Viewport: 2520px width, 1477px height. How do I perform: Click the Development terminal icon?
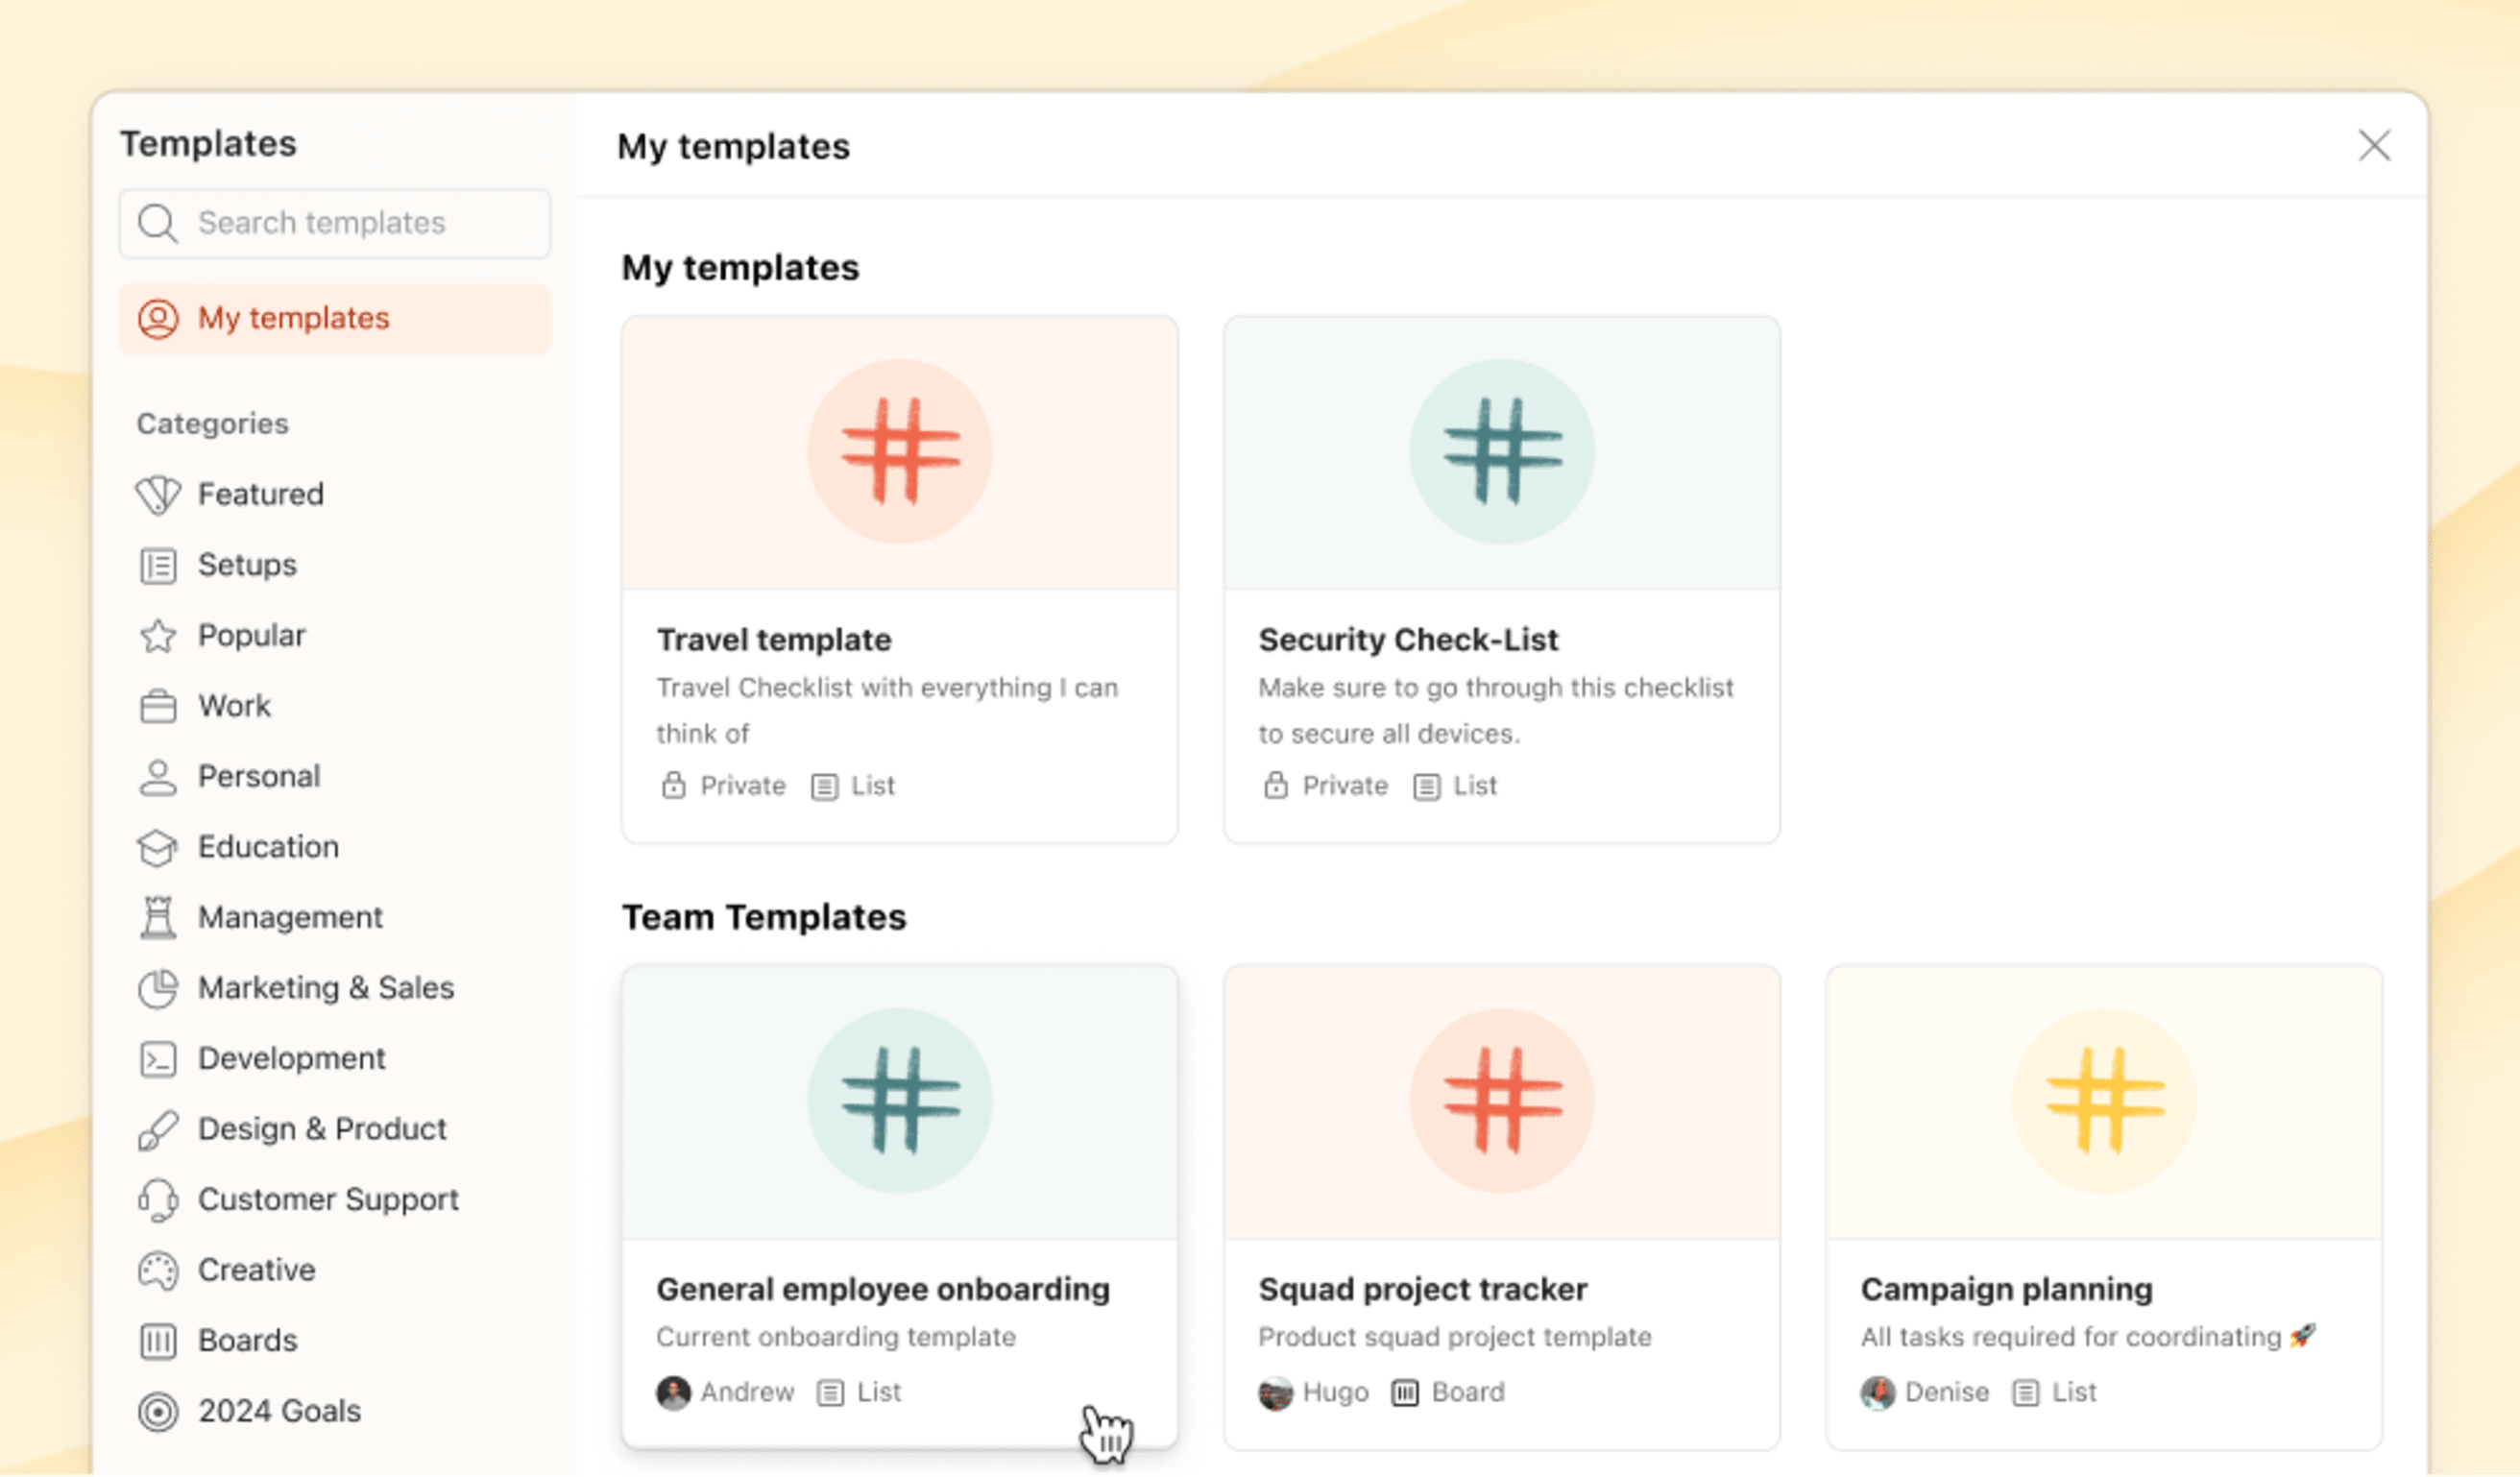pyautogui.click(x=158, y=1058)
